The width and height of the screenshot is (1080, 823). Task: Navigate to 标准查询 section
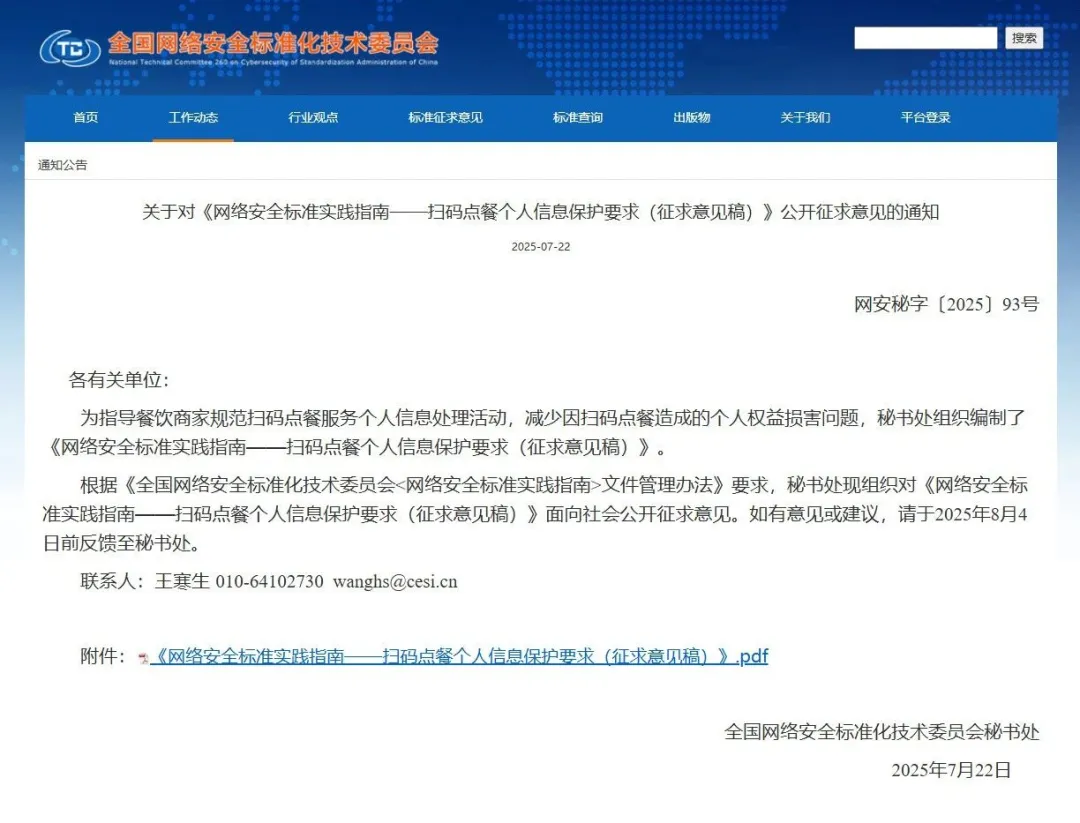[578, 118]
